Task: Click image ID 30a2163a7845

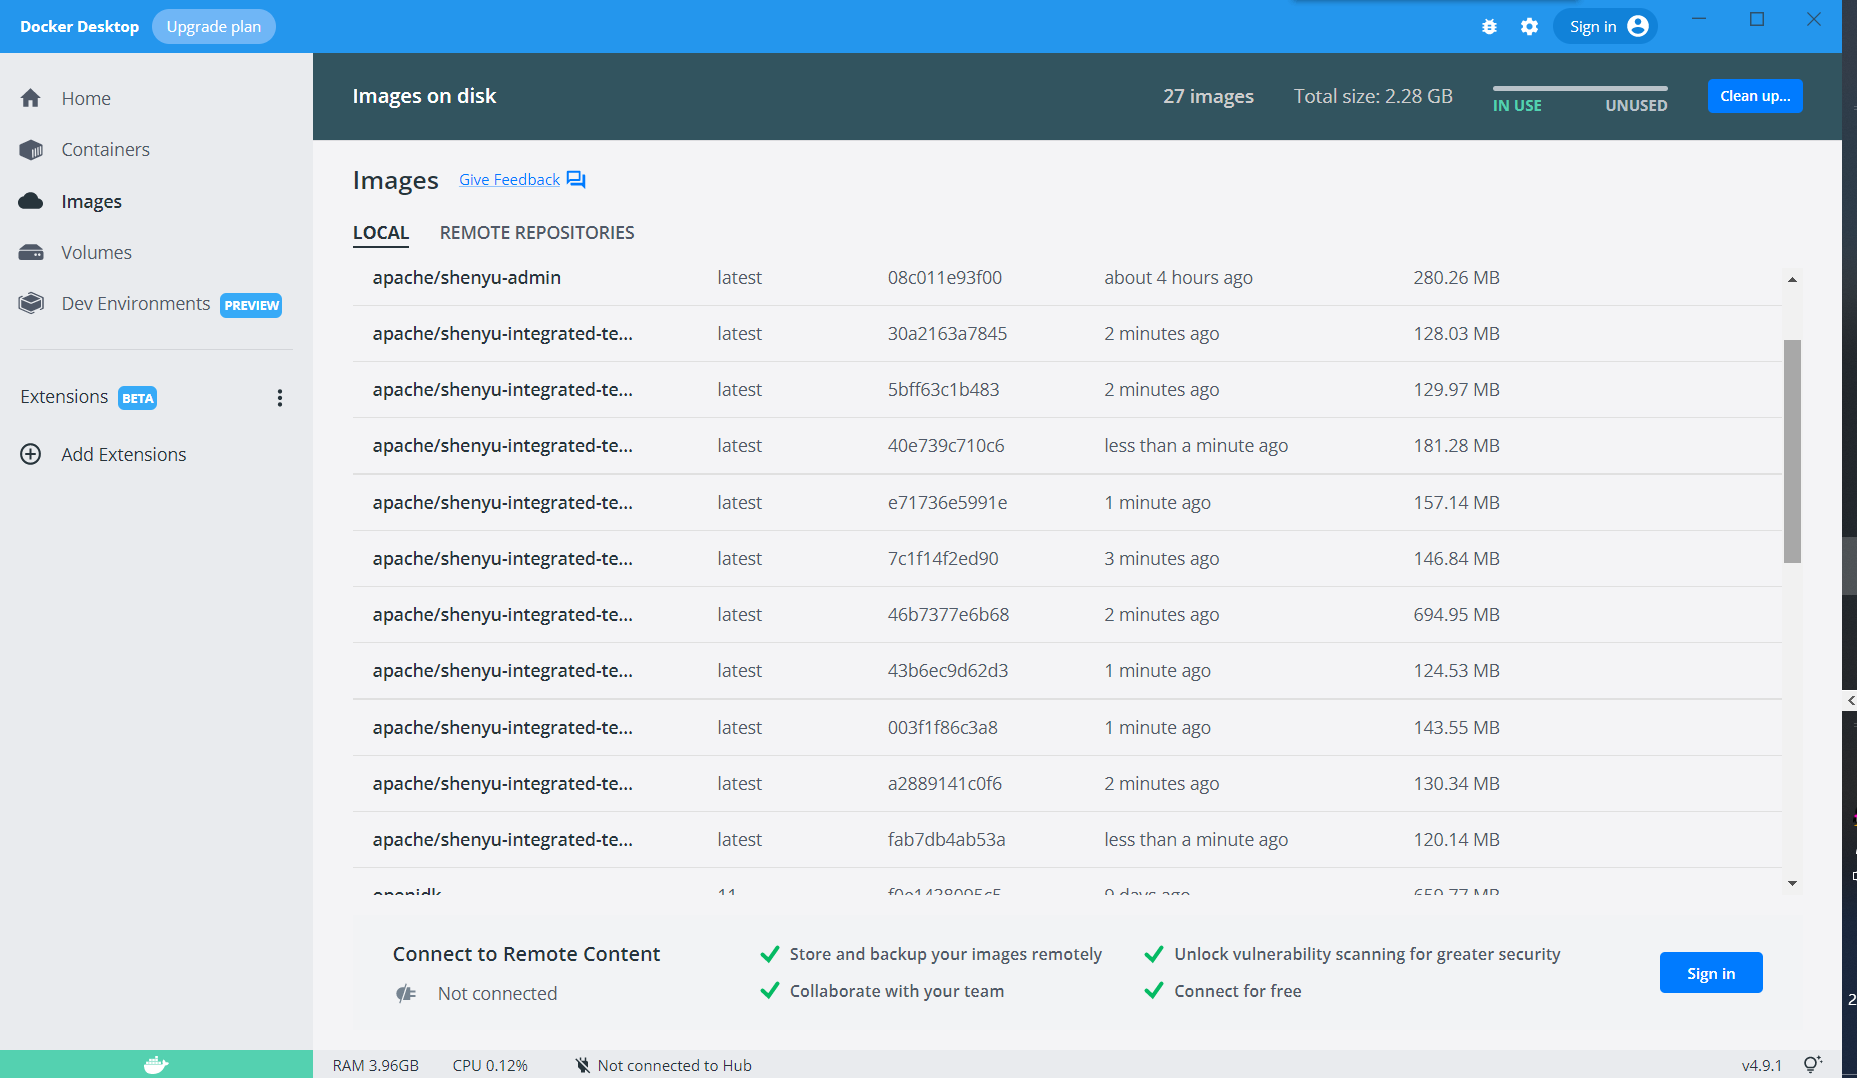Action: [947, 334]
